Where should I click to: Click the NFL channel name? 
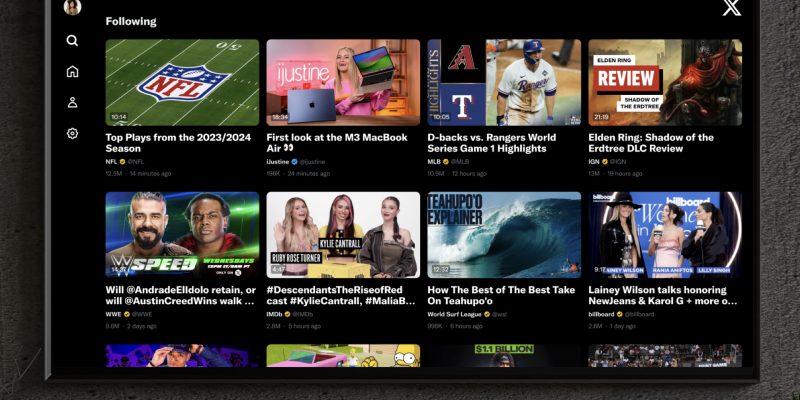point(111,162)
